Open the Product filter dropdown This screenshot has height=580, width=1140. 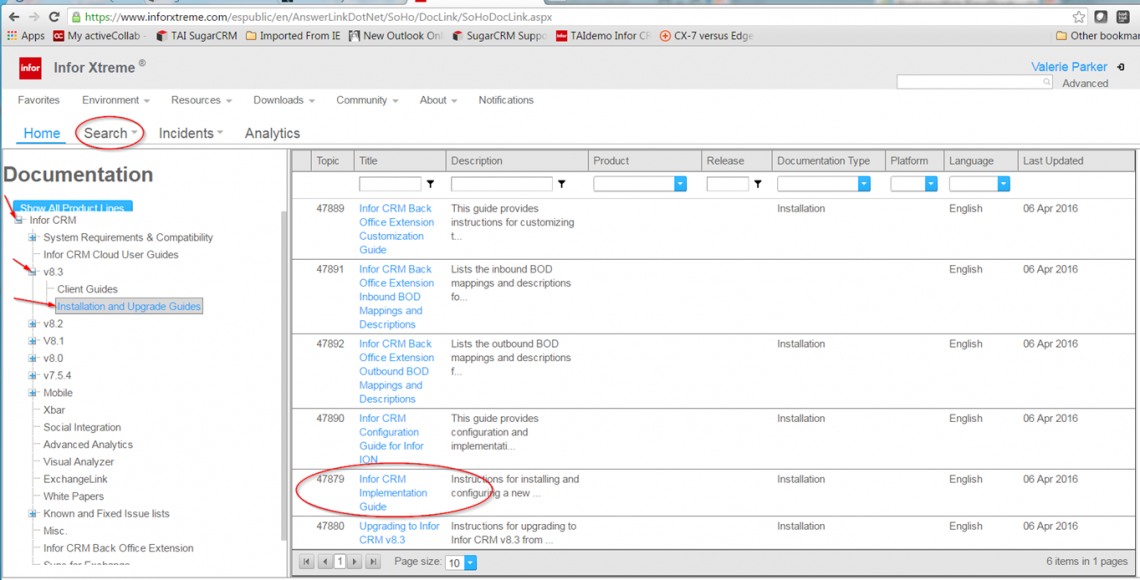point(680,184)
